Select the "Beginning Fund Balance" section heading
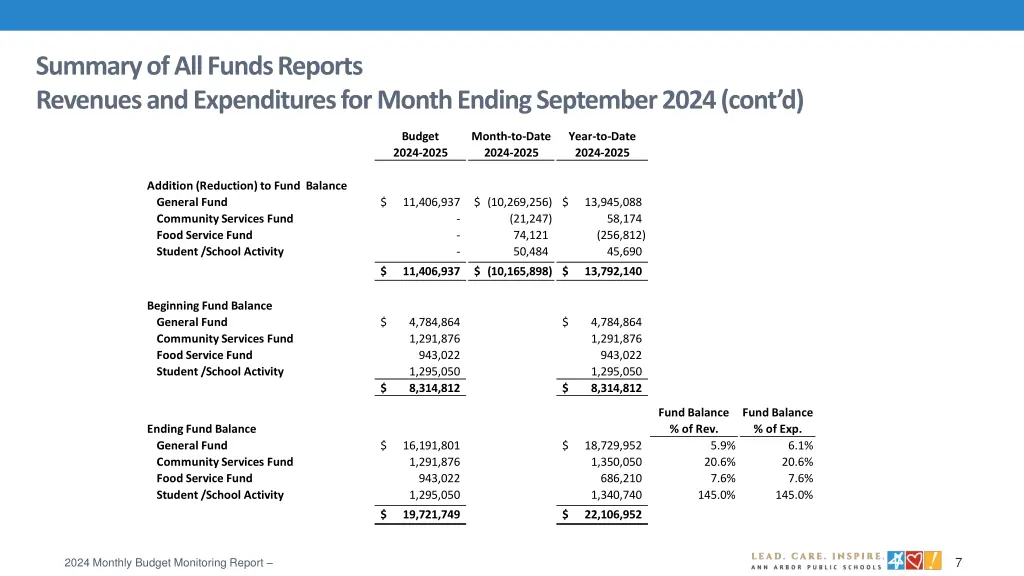The height and width of the screenshot is (576, 1024). click(x=209, y=306)
